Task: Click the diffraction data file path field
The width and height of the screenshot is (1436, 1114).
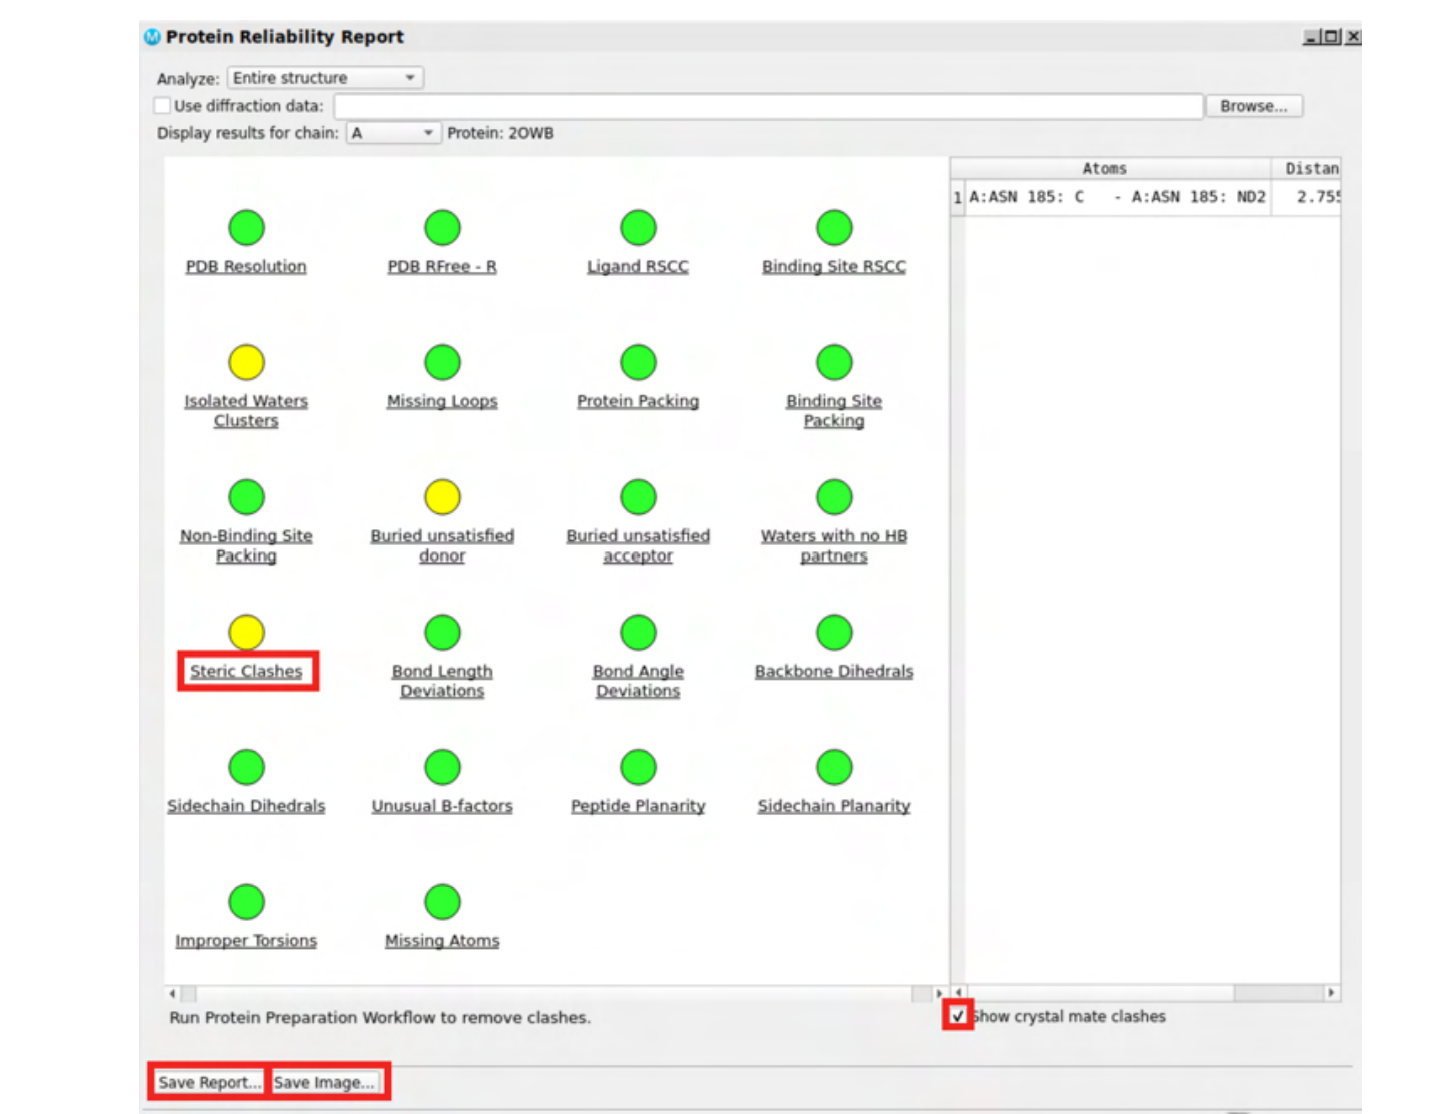Action: coord(768,106)
